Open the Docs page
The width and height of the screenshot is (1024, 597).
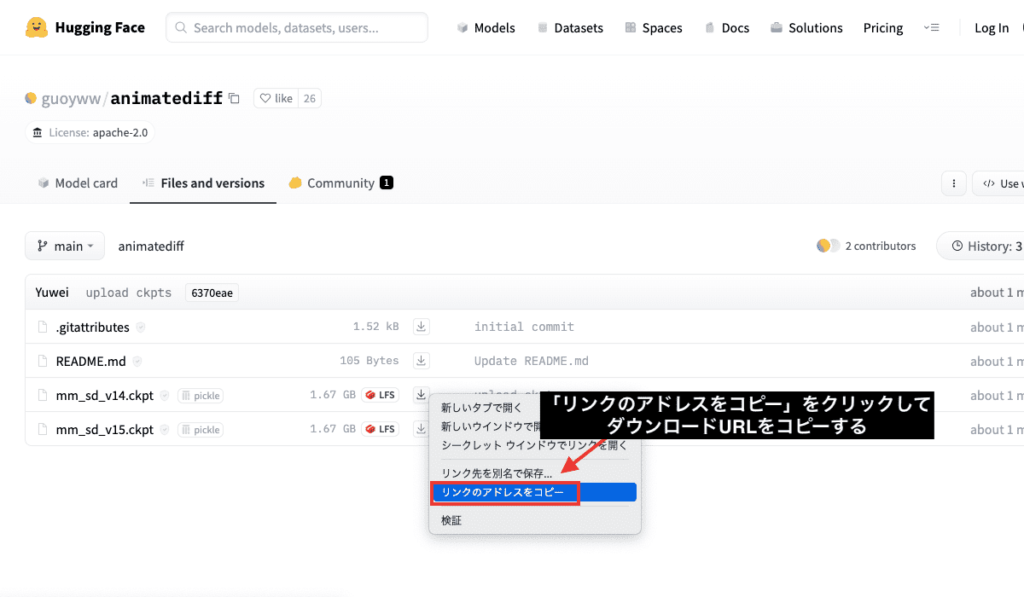point(727,27)
